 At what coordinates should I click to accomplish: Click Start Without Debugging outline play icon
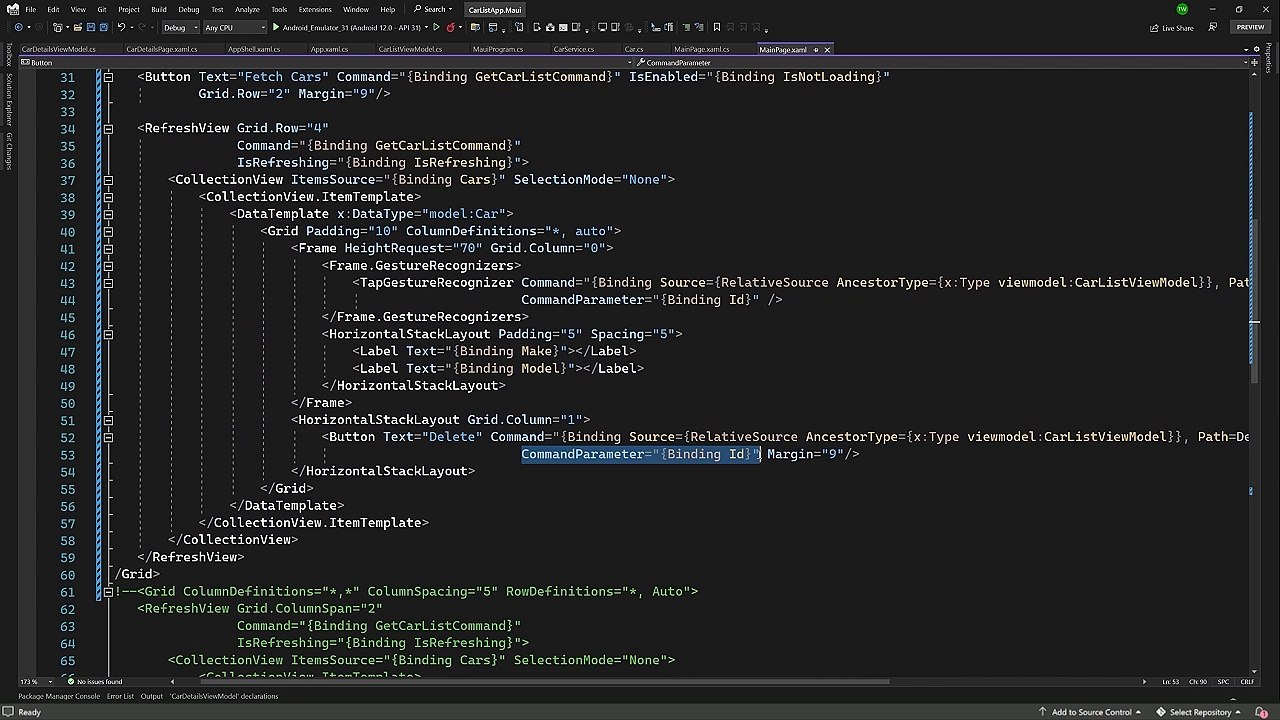pos(437,28)
